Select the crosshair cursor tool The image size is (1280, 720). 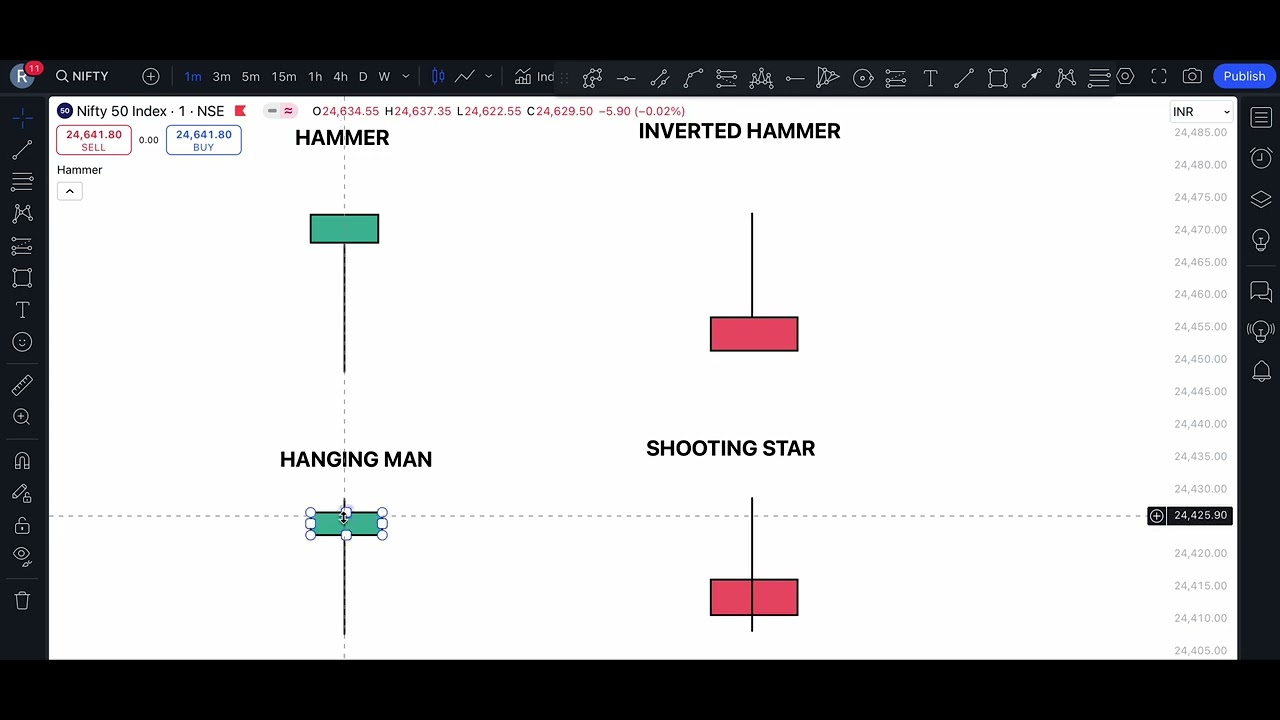pos(22,118)
